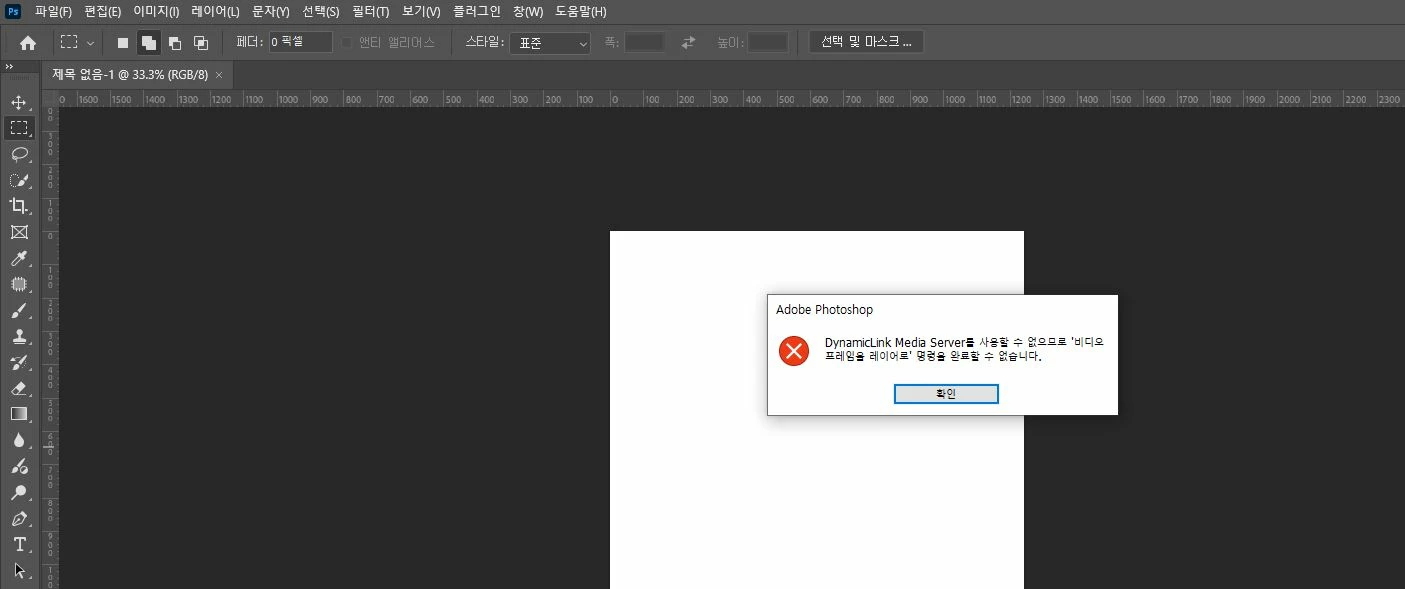1405x589 pixels.
Task: Open the 도움말(H) menu
Action: tap(581, 12)
